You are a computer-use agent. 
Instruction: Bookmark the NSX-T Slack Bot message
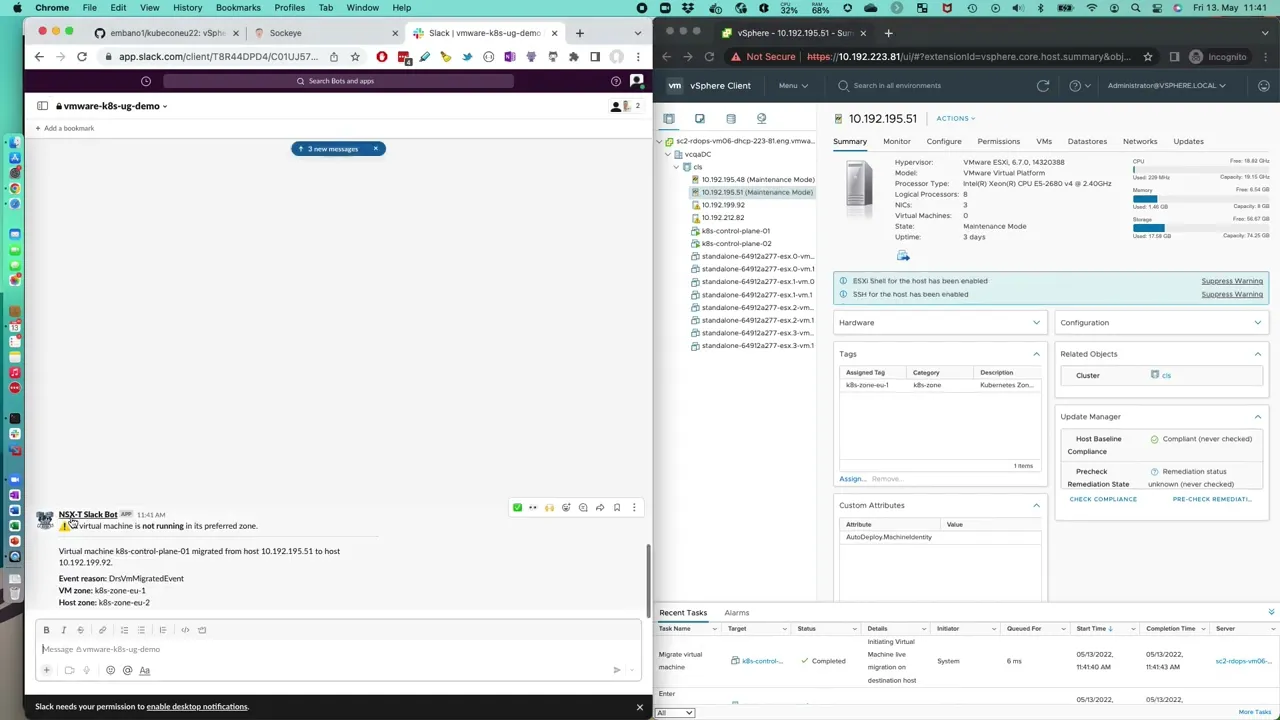click(x=617, y=508)
